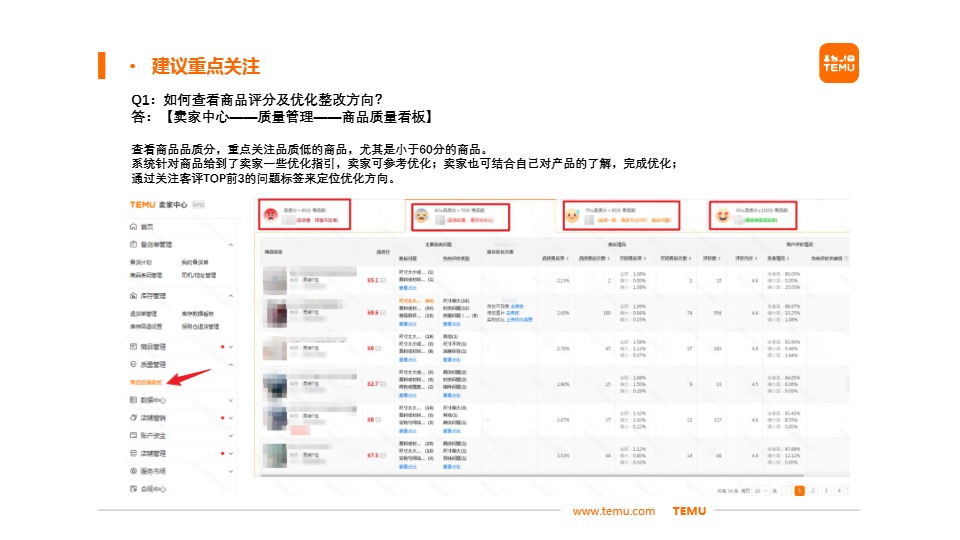Click the 合规中心 sidebar icon

click(x=133, y=489)
